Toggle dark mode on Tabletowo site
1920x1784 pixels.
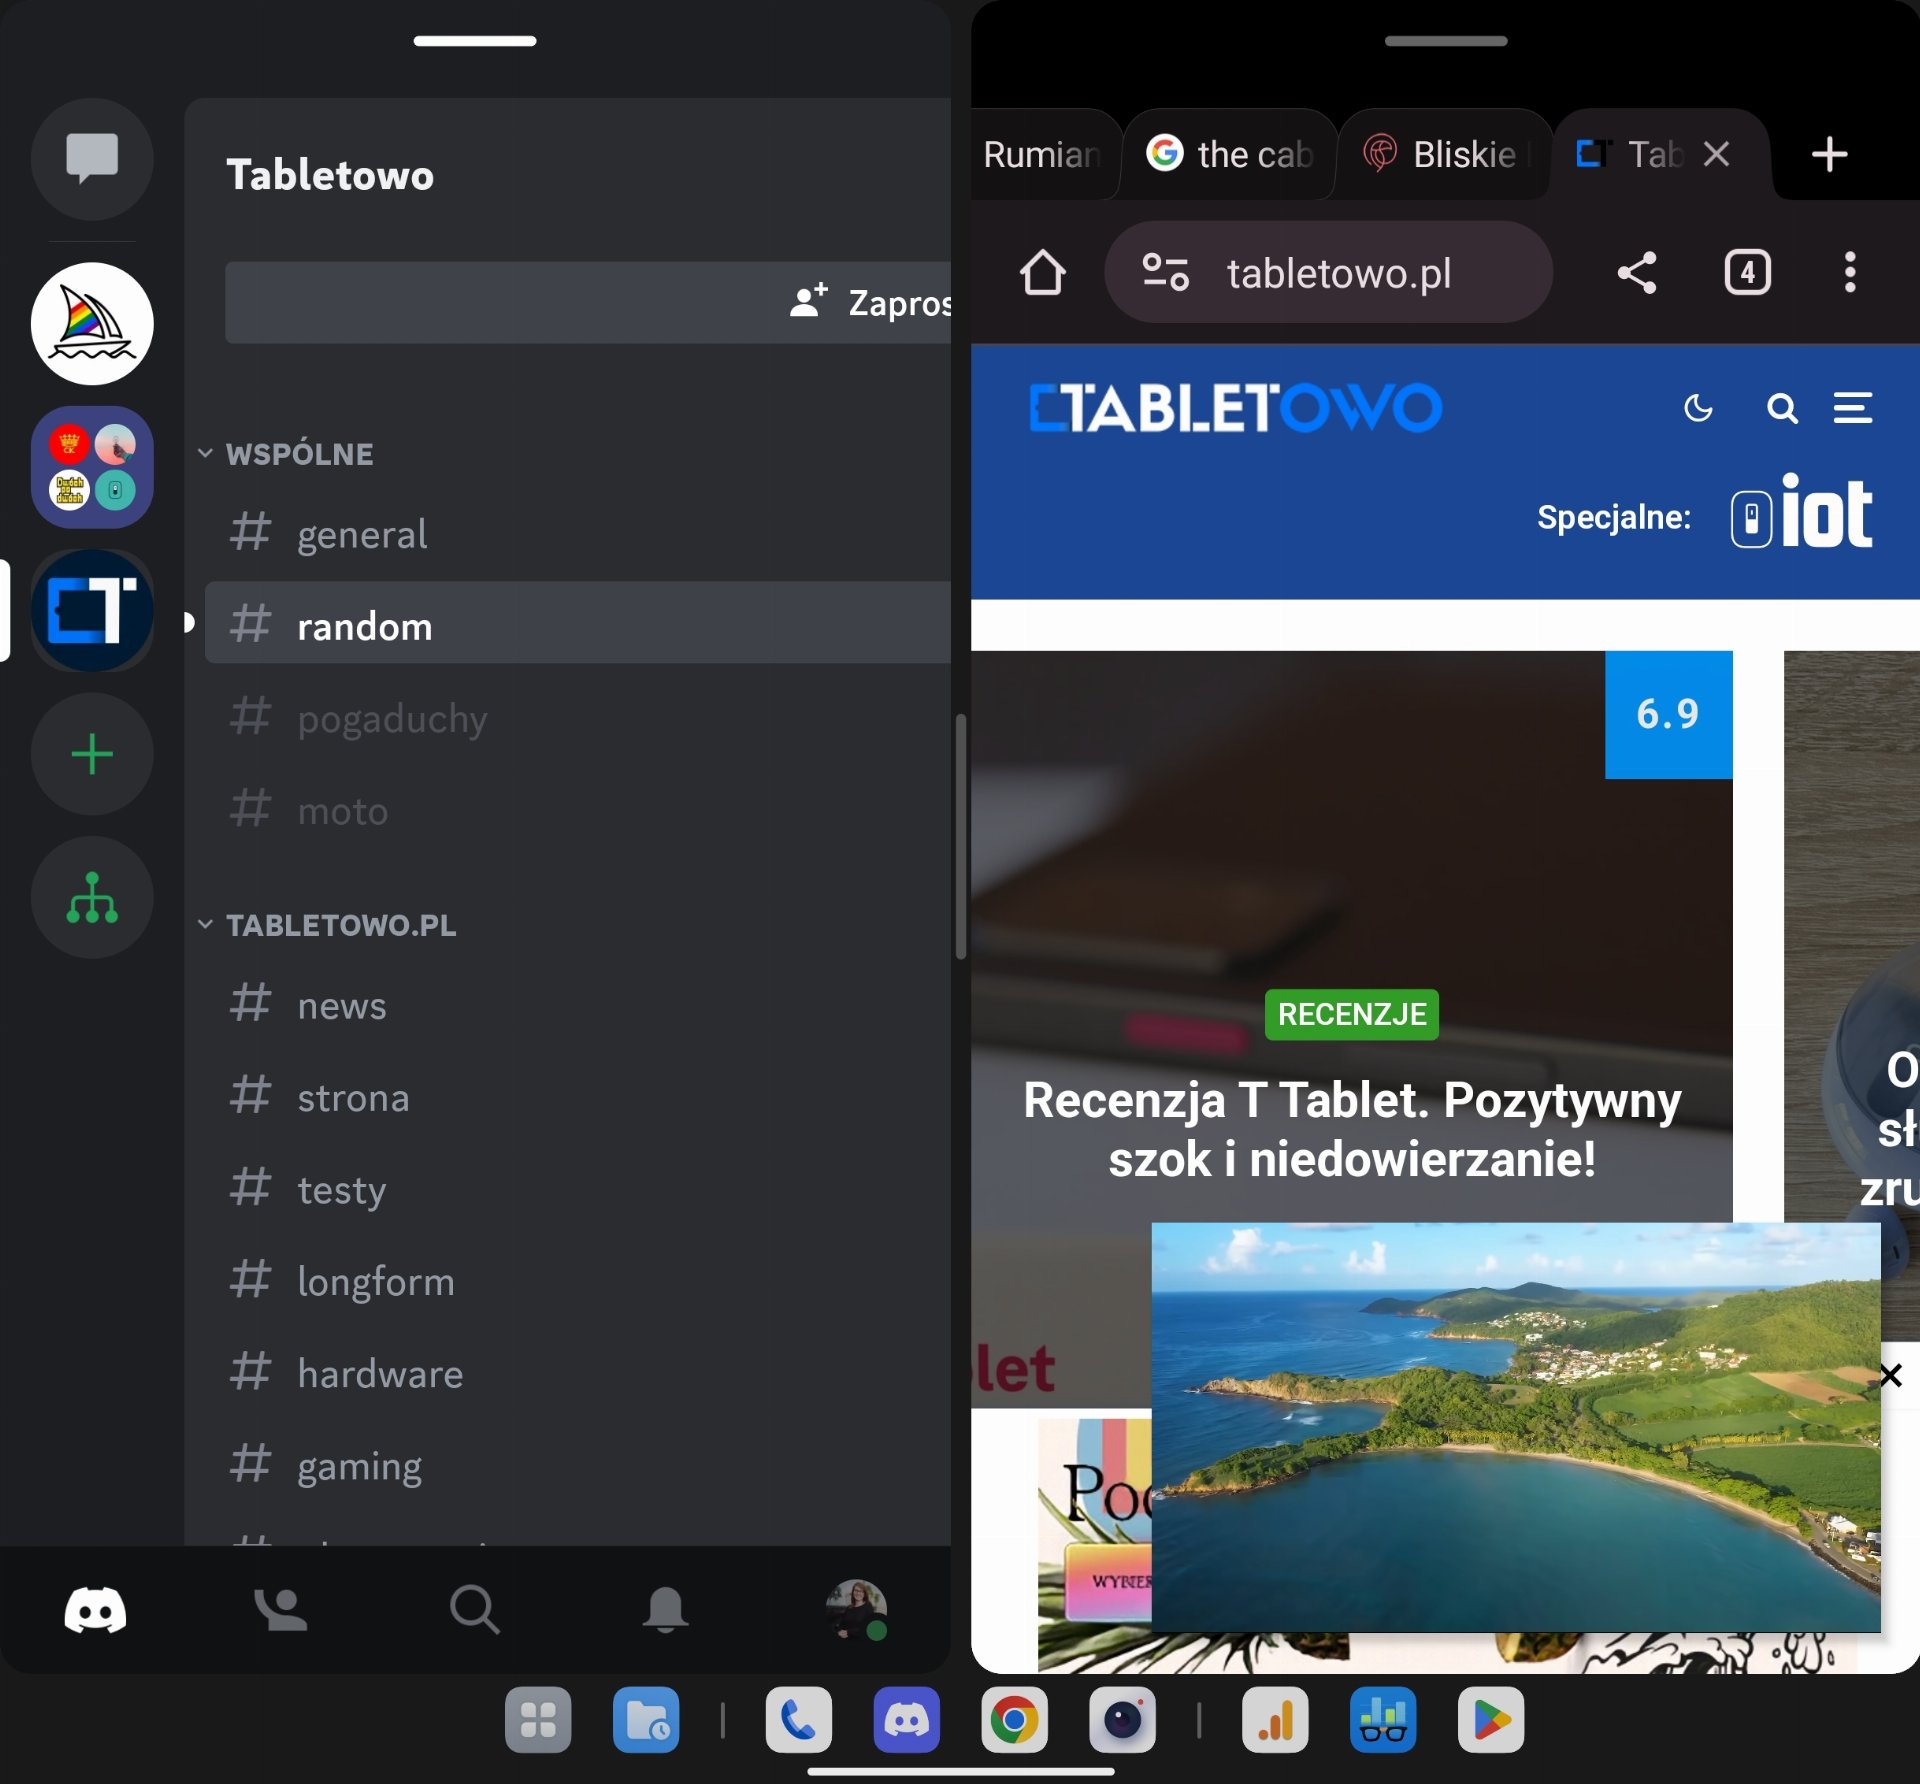tap(1698, 408)
